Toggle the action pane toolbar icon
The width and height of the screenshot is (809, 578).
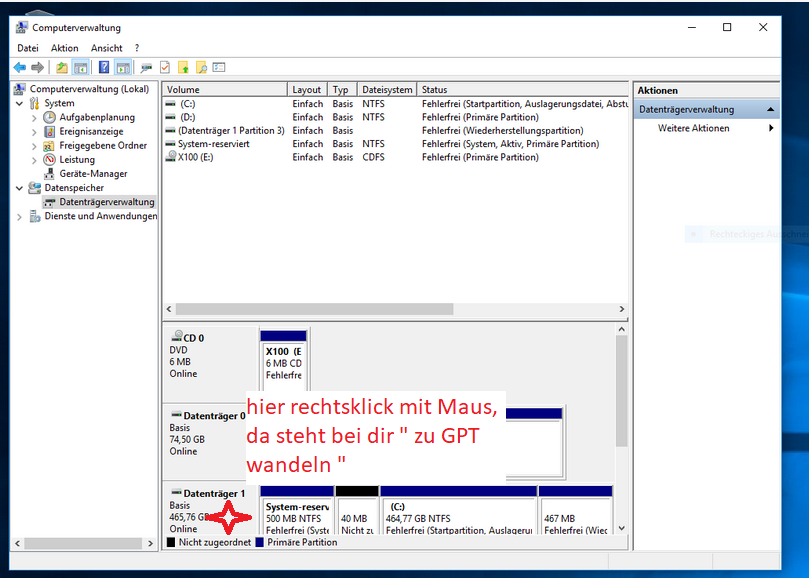[123, 68]
